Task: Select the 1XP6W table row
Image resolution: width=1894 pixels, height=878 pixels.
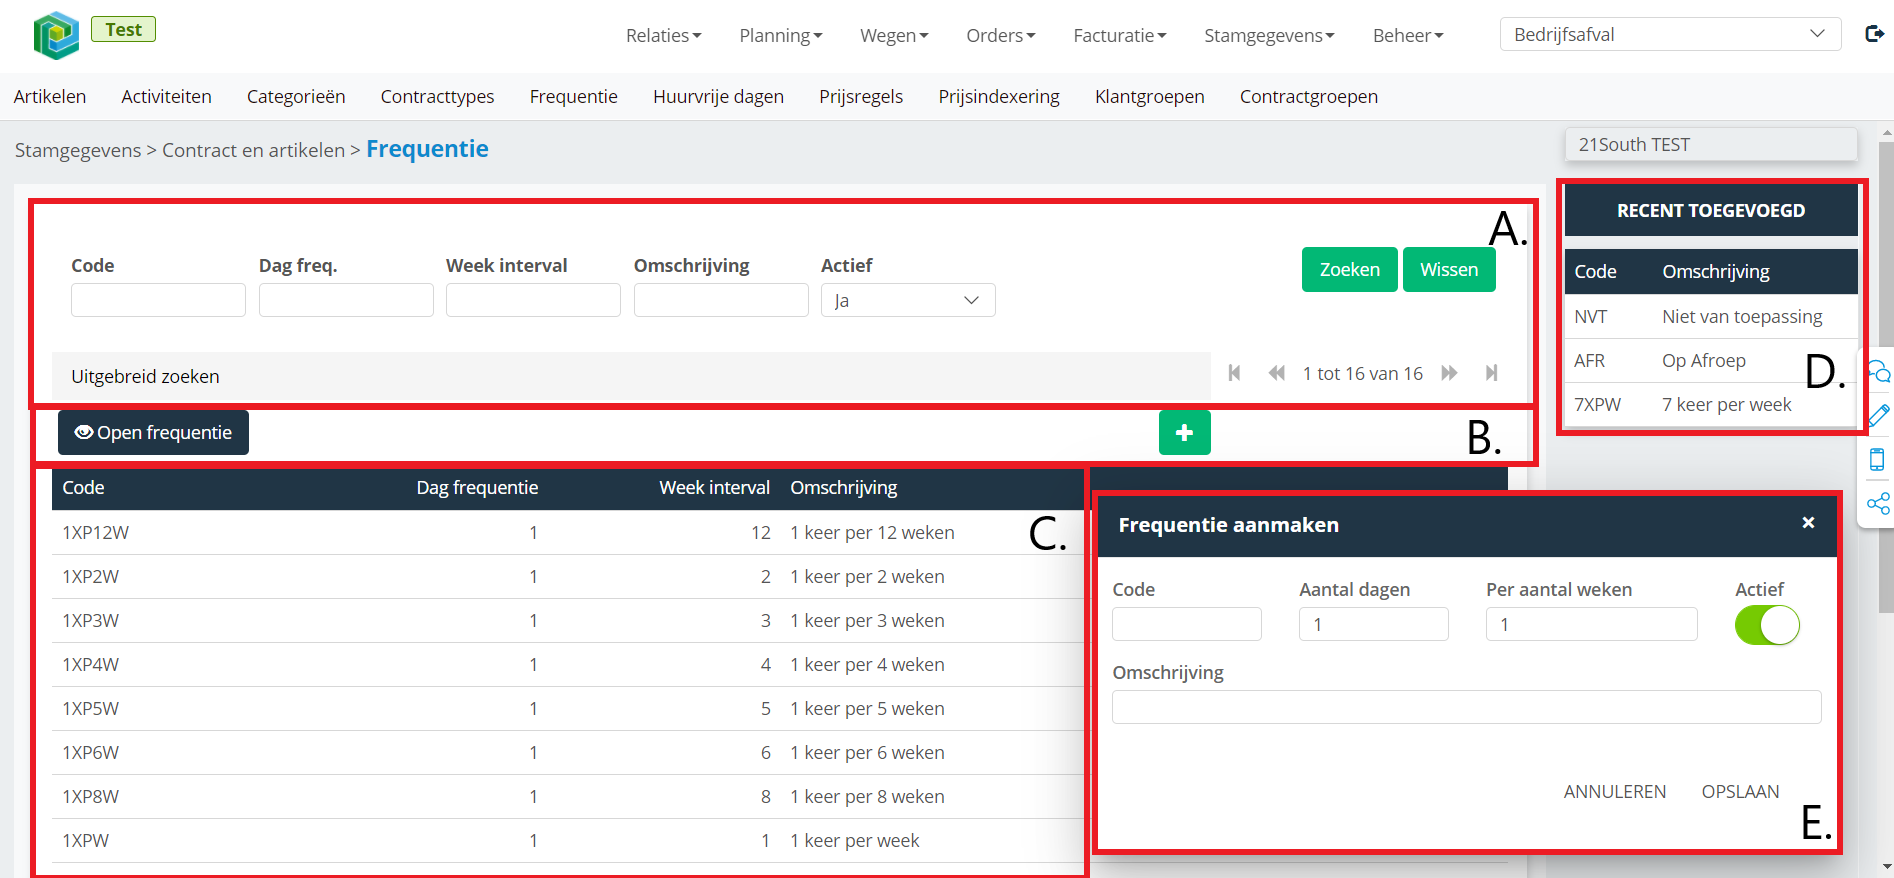Action: click(568, 753)
